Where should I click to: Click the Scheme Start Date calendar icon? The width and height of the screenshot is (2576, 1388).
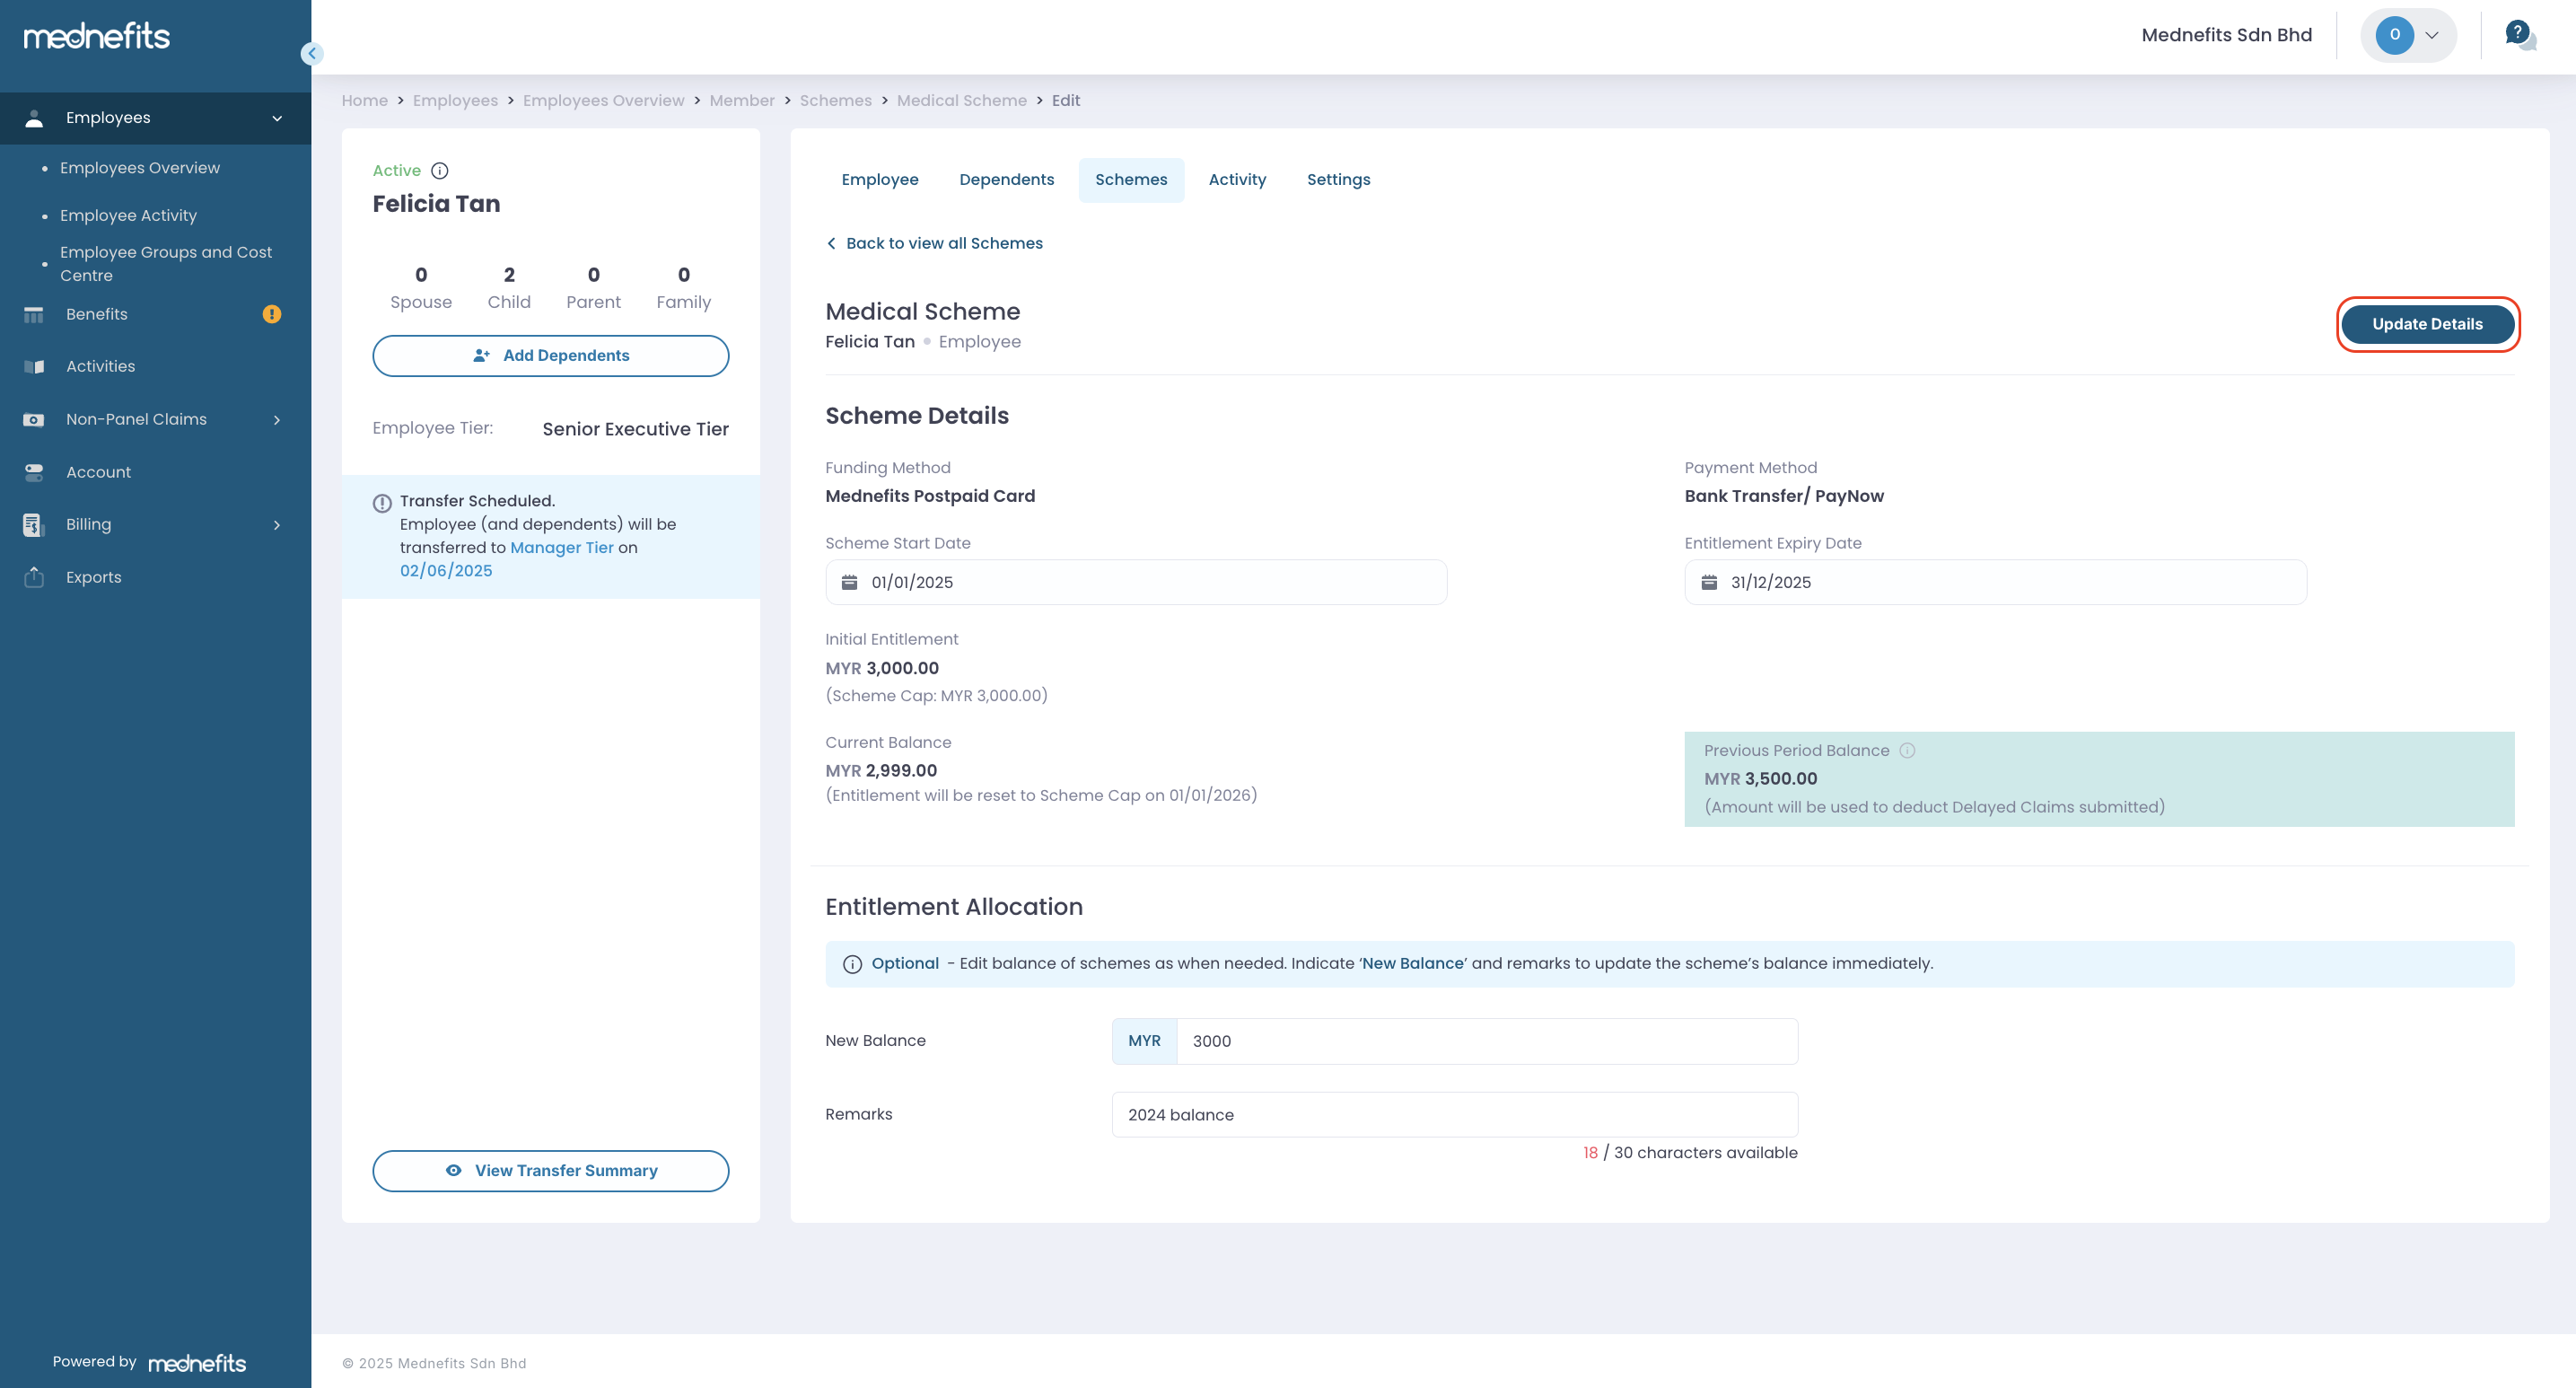pos(849,583)
